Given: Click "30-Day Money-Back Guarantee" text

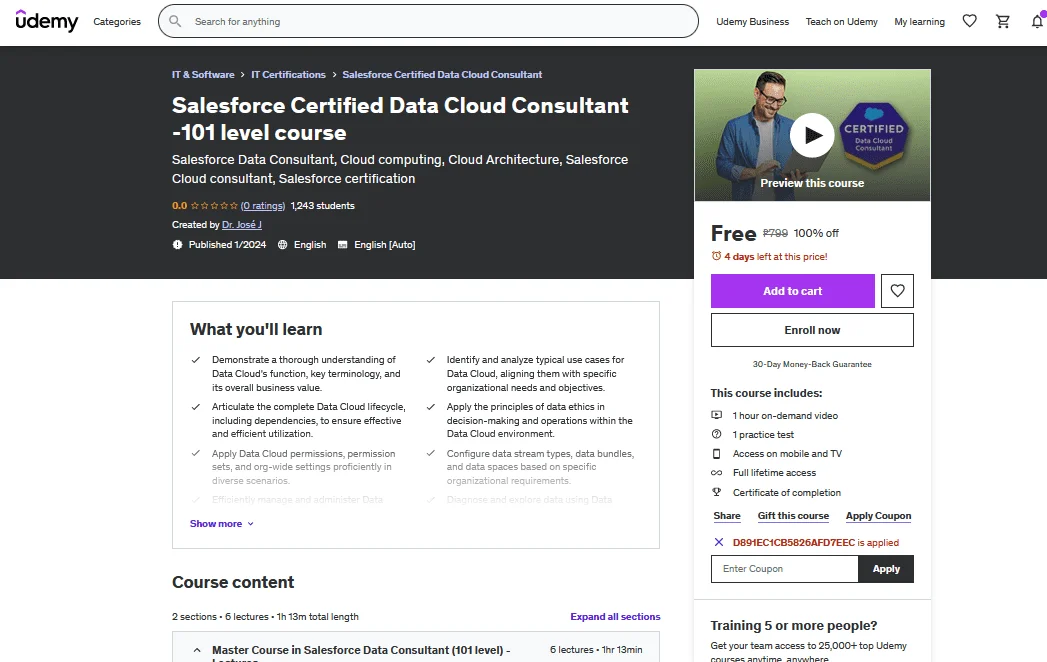Looking at the screenshot, I should 812,364.
